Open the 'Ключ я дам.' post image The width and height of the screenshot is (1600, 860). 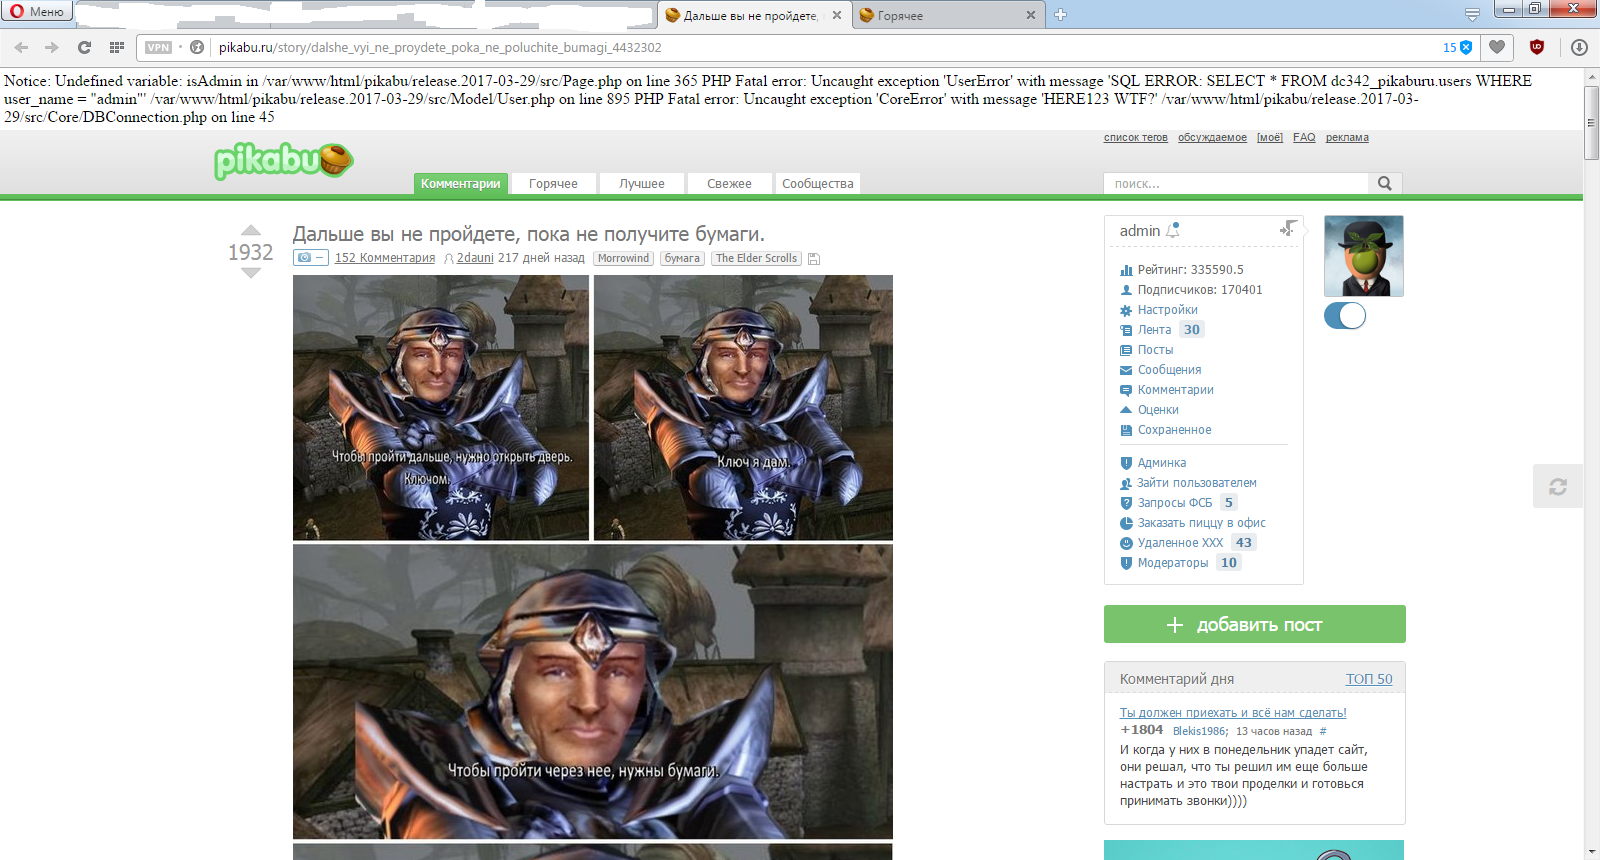click(743, 408)
